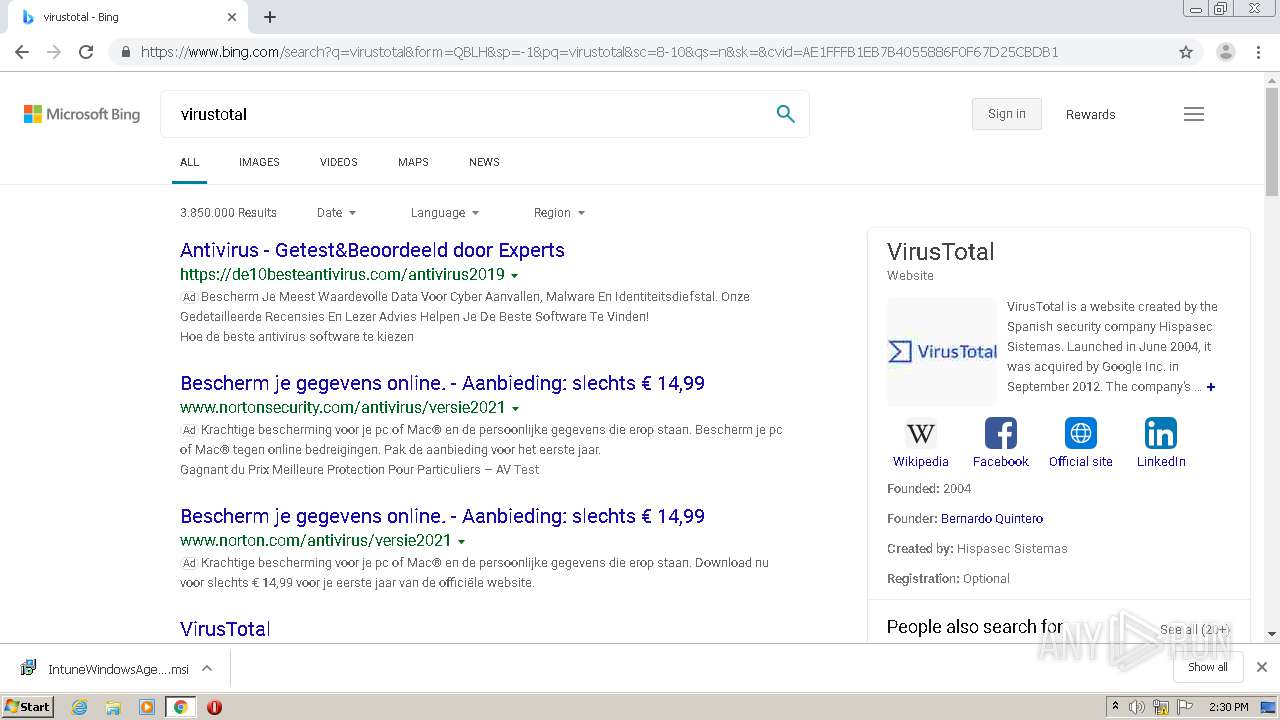
Task: Click the page vertical scrollbar thumb
Action: click(1272, 141)
